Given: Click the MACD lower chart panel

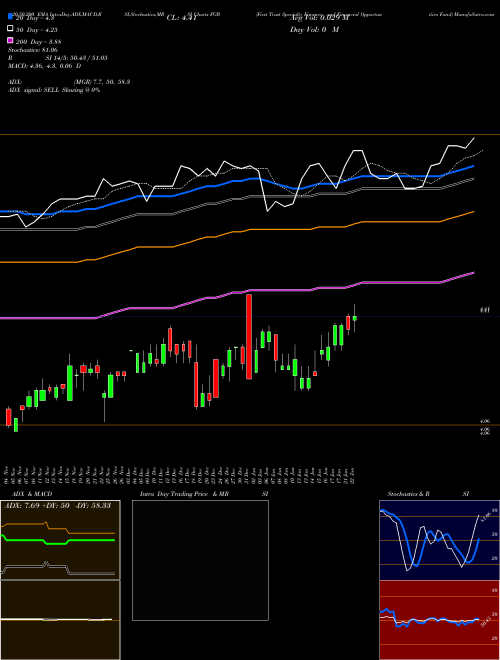Looking at the screenshot, I should click(x=60, y=620).
